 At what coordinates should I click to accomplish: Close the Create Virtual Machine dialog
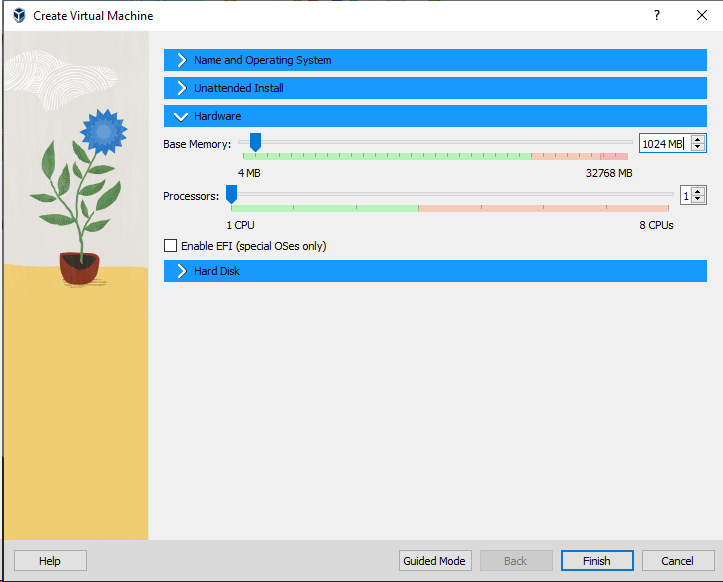click(x=701, y=16)
